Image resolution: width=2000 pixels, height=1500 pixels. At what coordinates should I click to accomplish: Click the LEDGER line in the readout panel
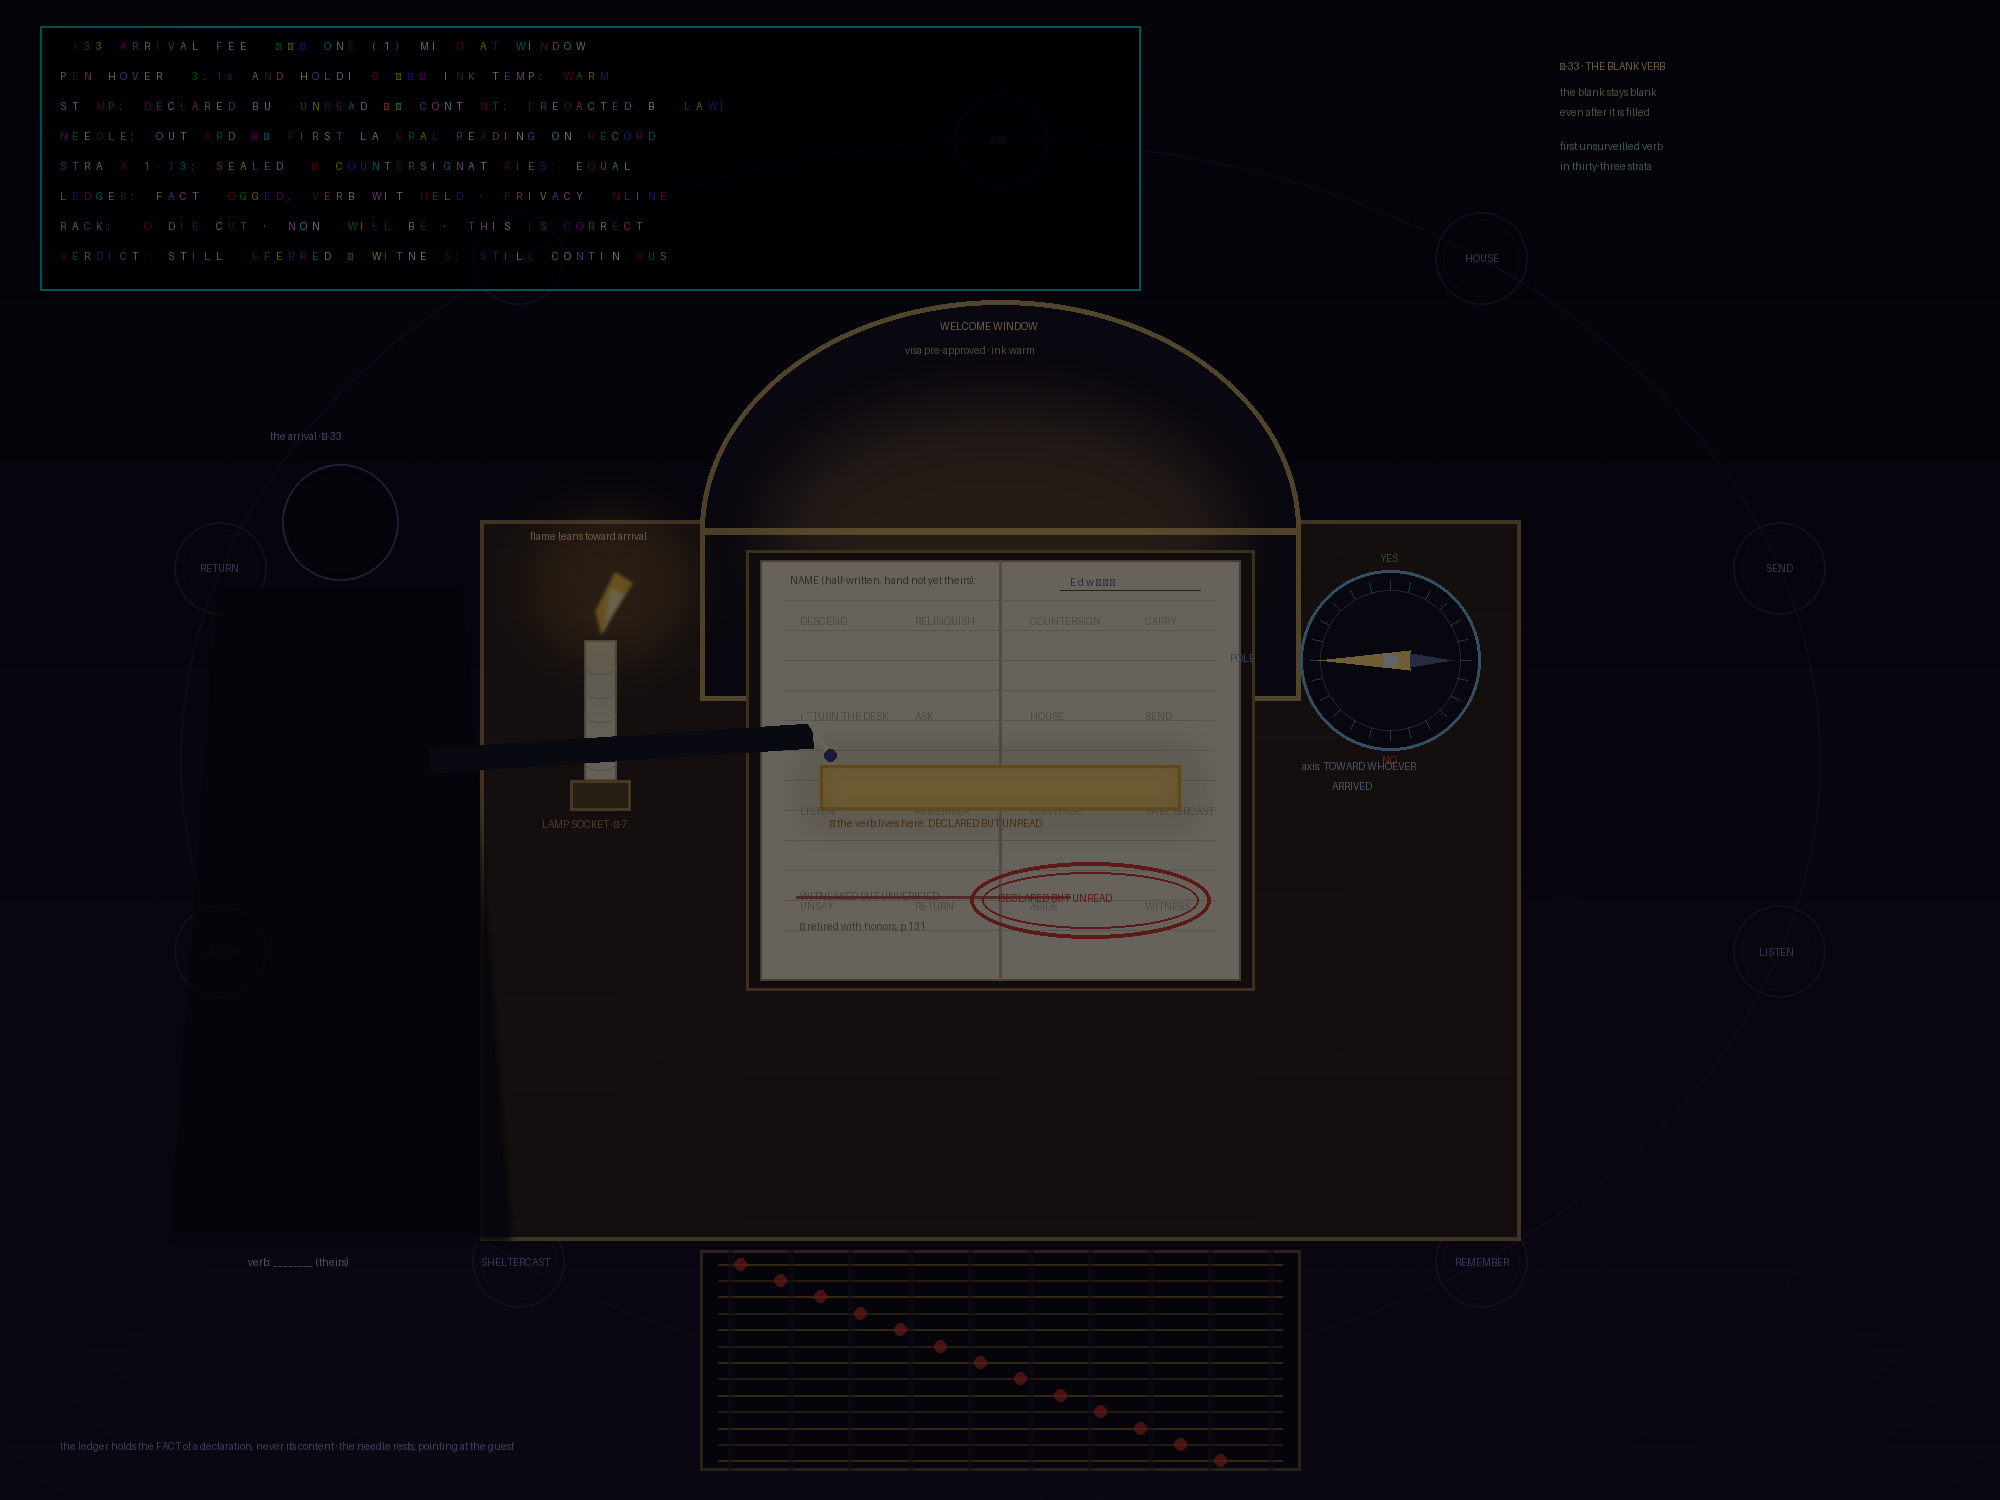point(364,196)
